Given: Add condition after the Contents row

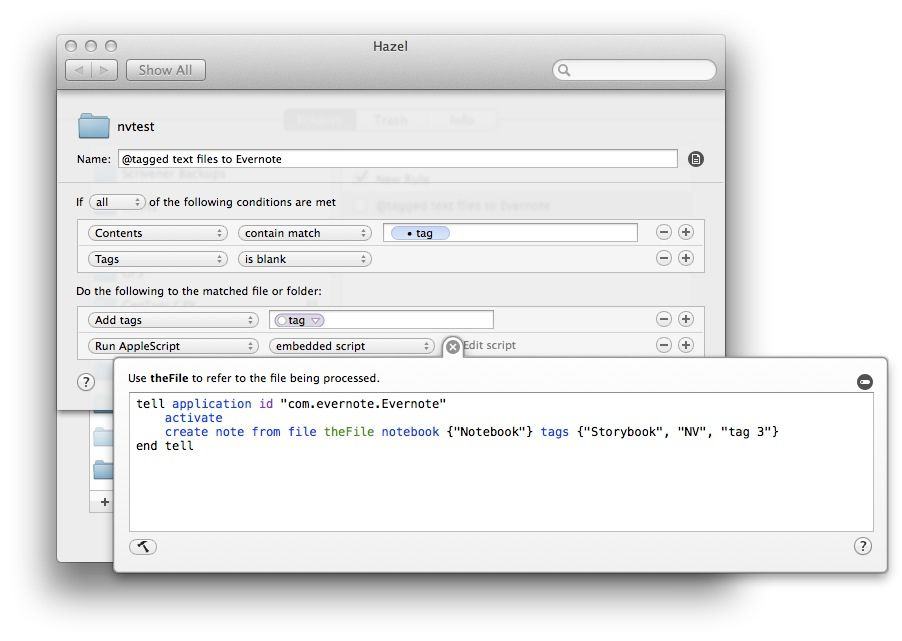Looking at the screenshot, I should (686, 232).
